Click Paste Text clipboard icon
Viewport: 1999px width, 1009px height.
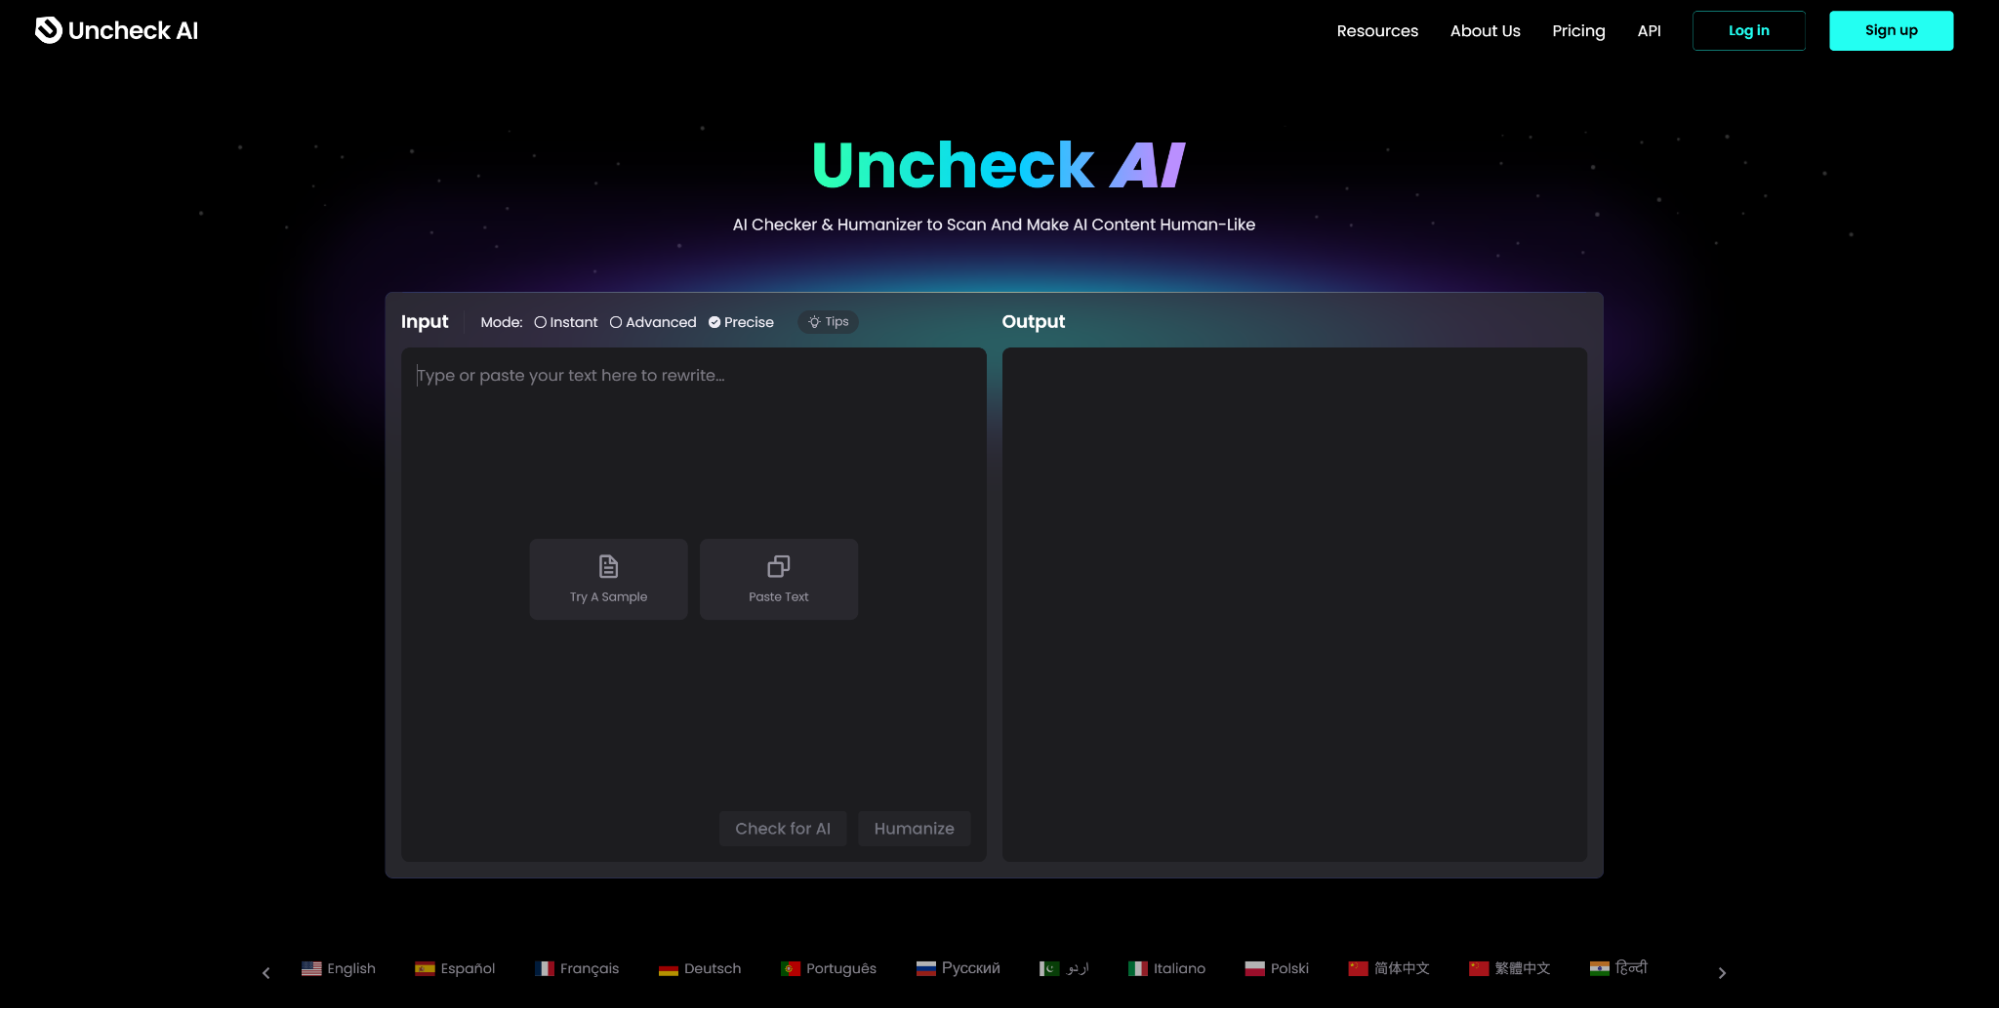click(x=778, y=567)
